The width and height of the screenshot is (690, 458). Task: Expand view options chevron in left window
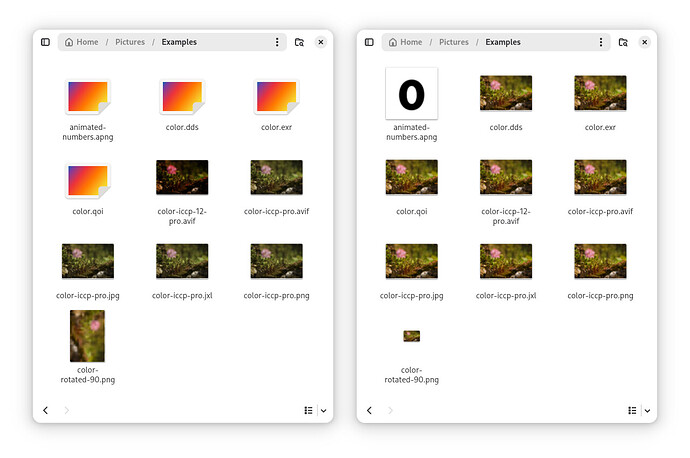pyautogui.click(x=323, y=410)
